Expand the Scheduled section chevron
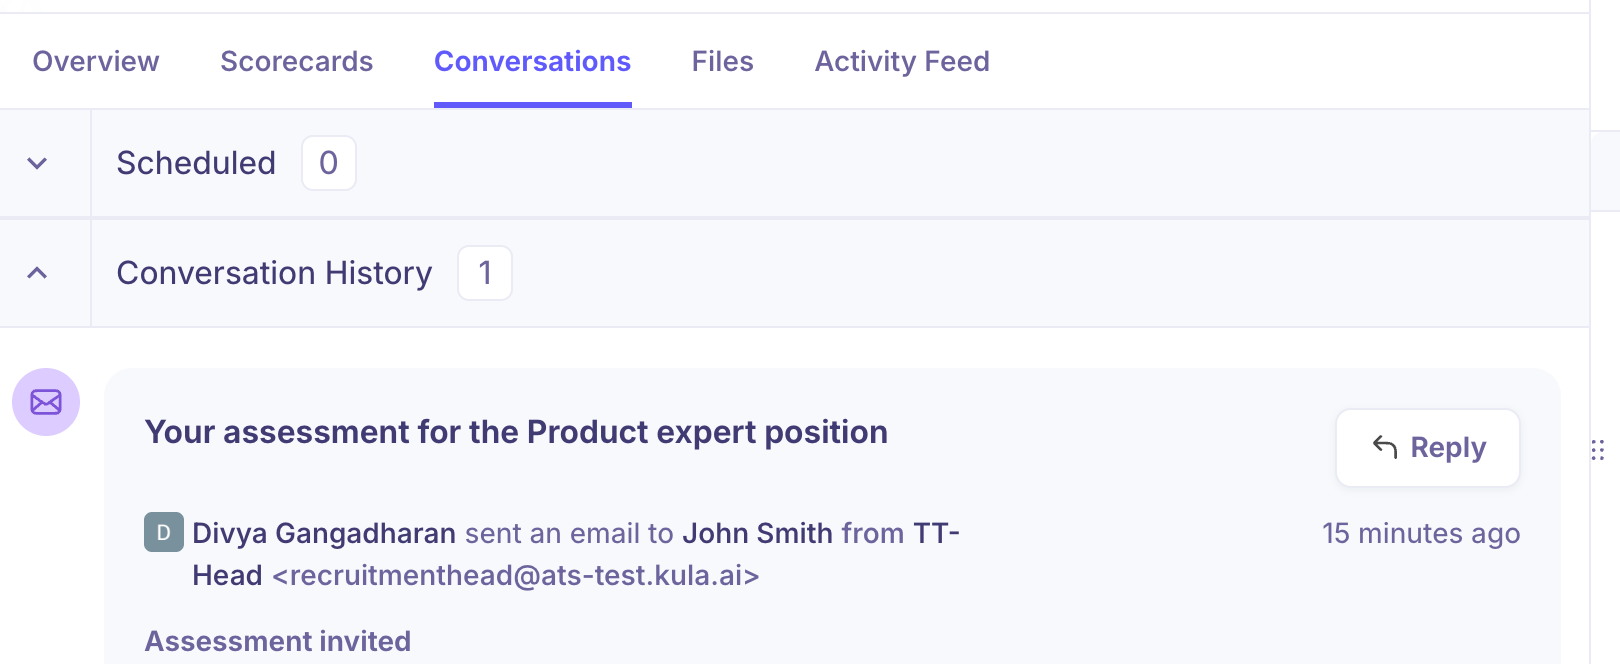Viewport: 1620px width, 664px height. point(37,163)
